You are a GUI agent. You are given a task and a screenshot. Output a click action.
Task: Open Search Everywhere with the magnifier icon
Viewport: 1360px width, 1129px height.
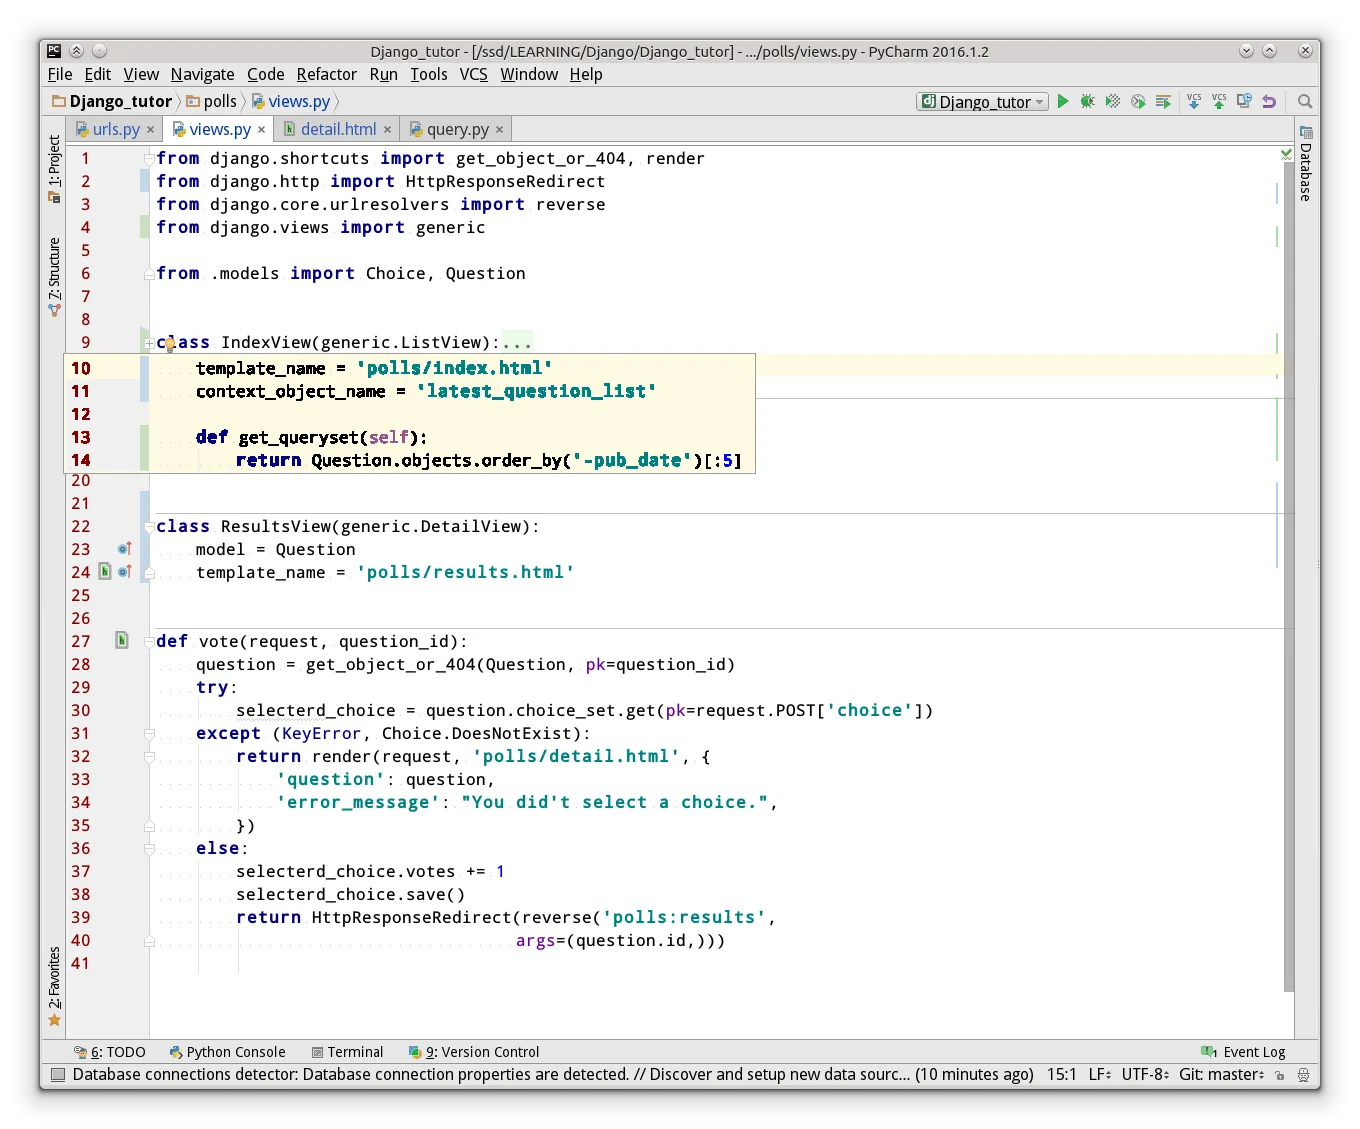point(1305,101)
